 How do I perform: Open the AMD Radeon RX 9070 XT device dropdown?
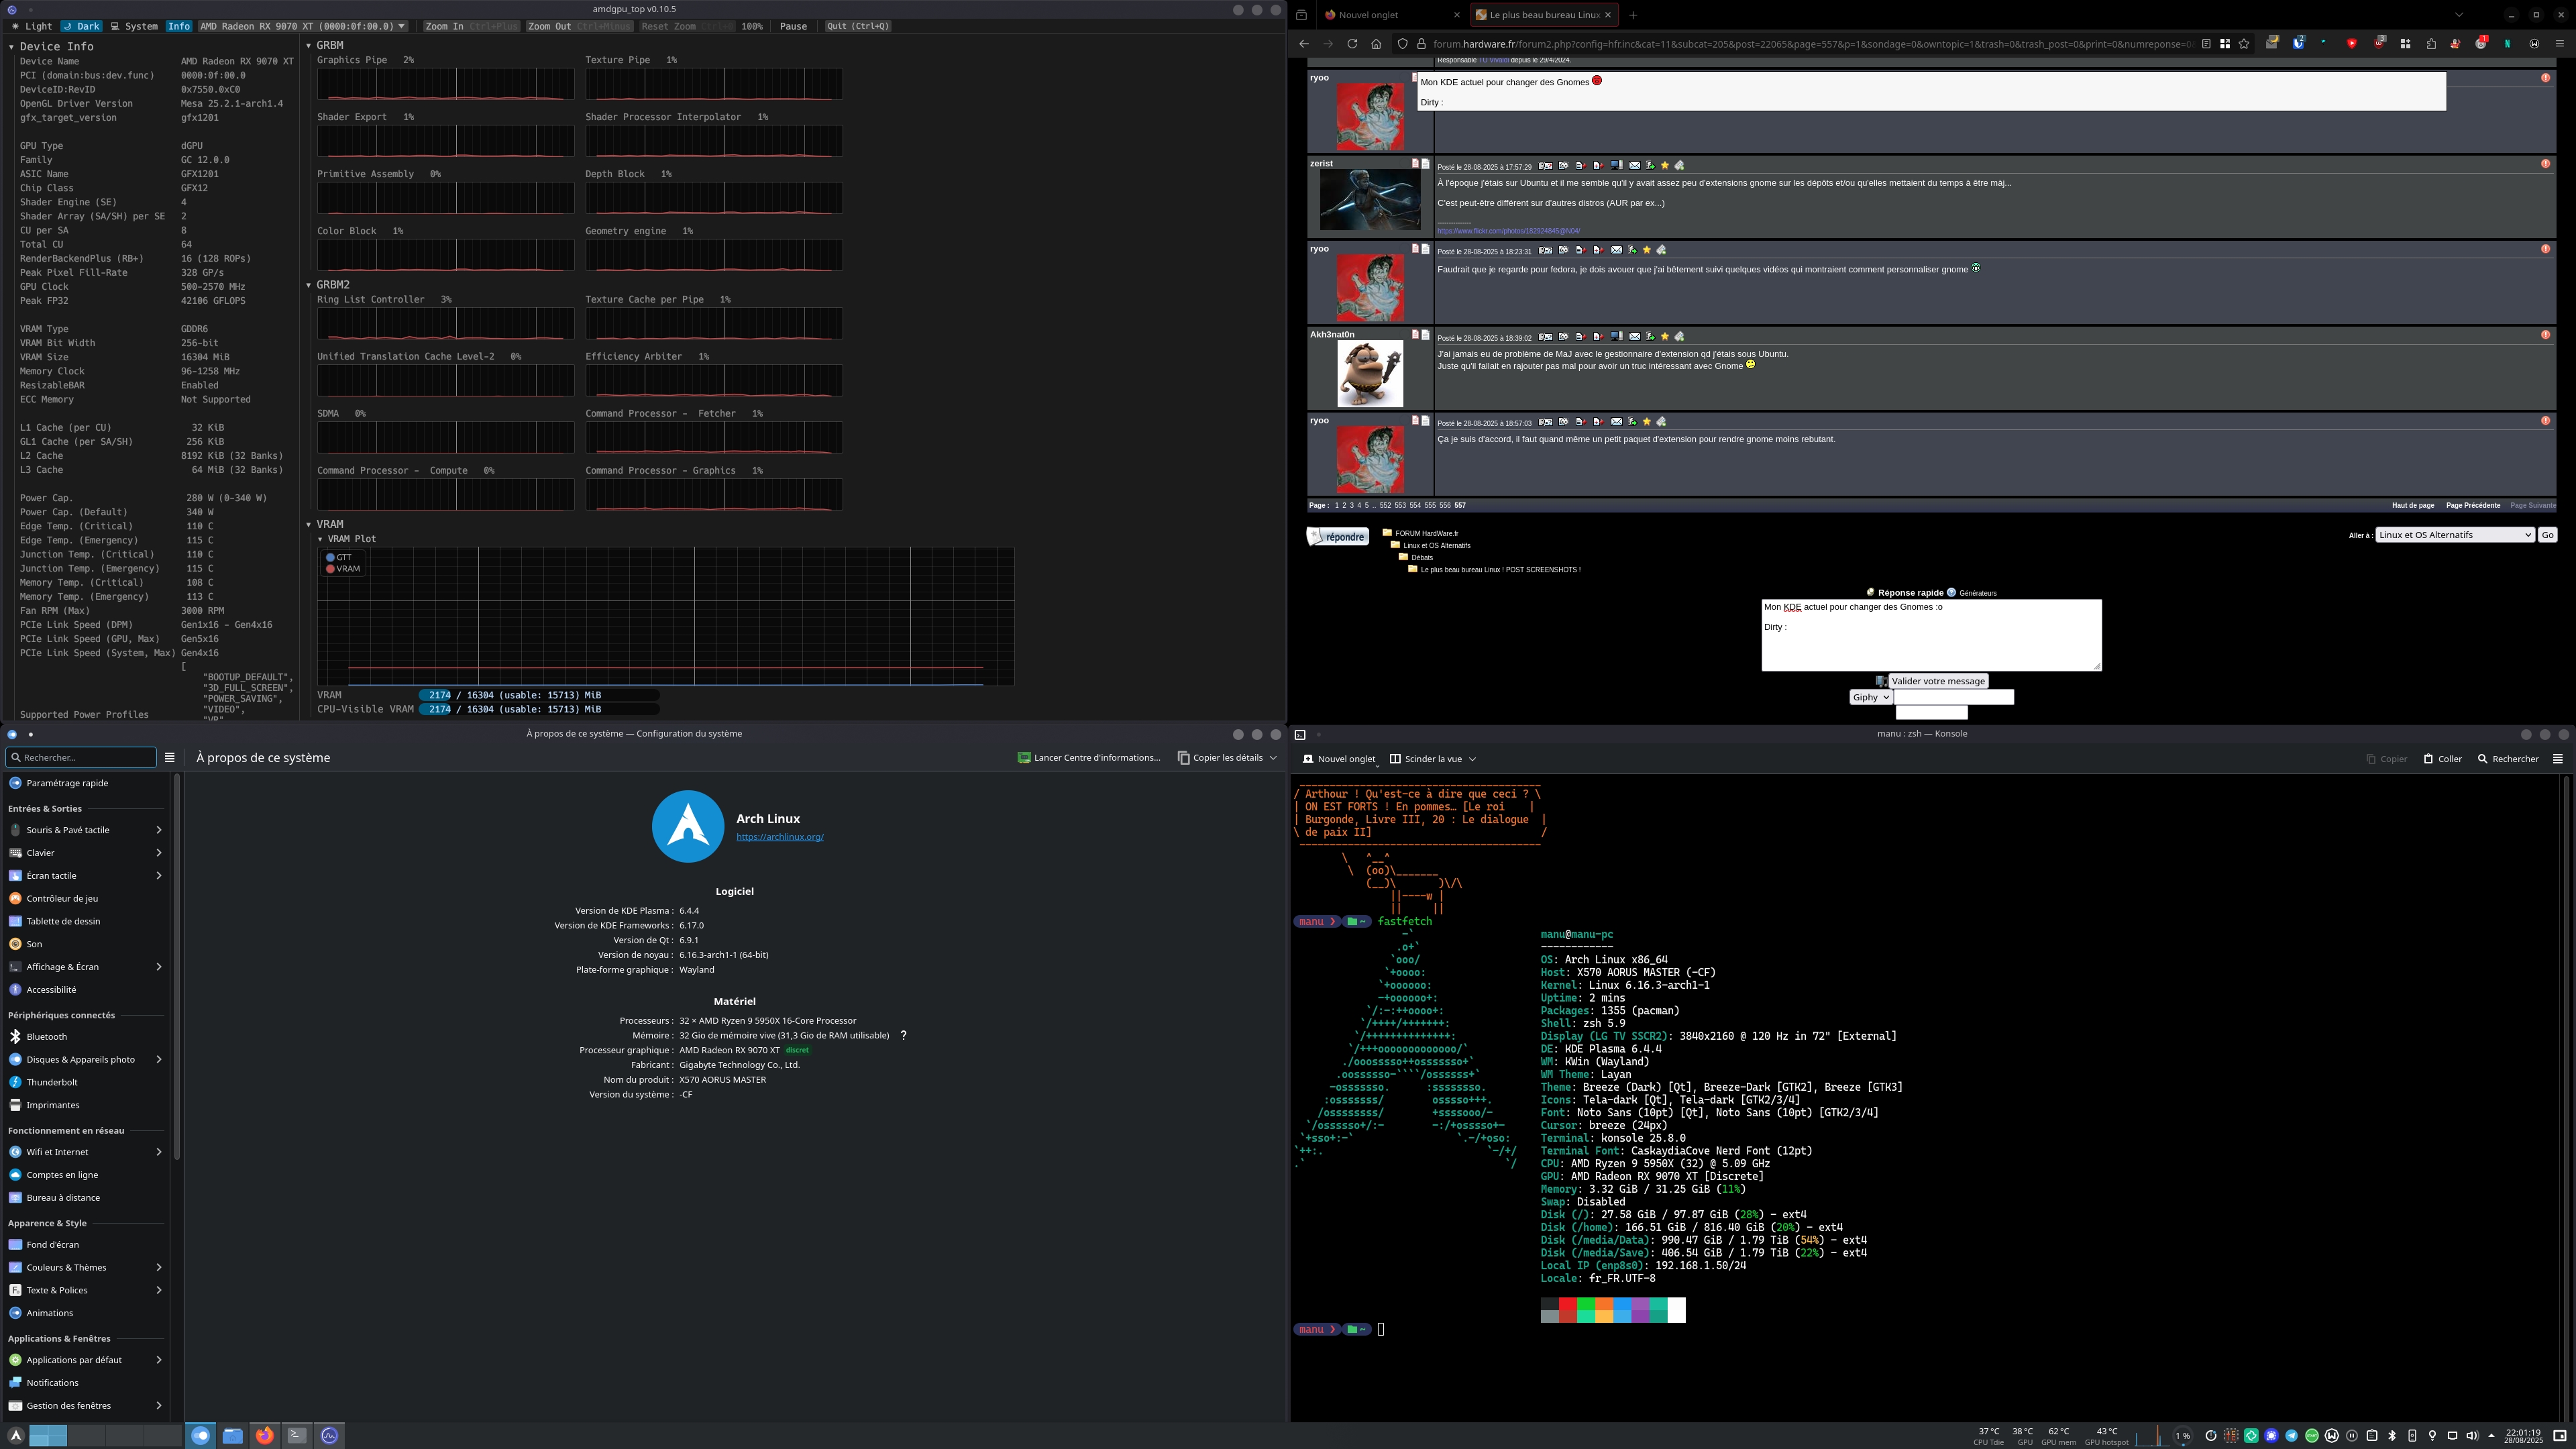pyautogui.click(x=302, y=27)
